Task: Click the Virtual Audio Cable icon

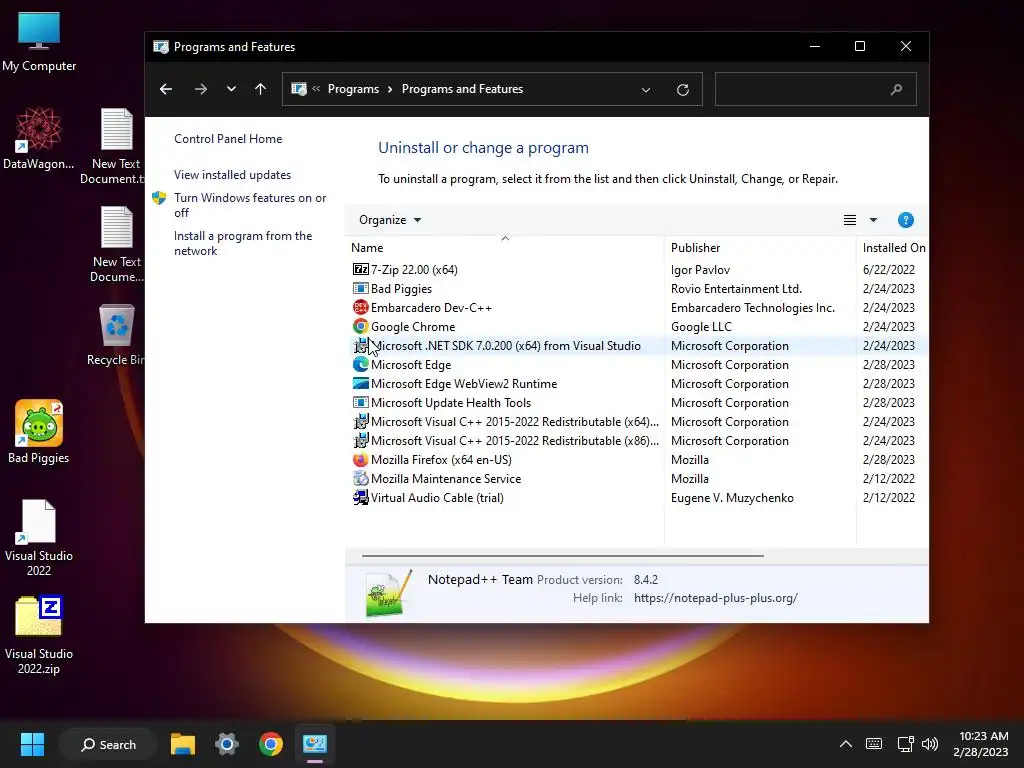Action: [x=360, y=498]
